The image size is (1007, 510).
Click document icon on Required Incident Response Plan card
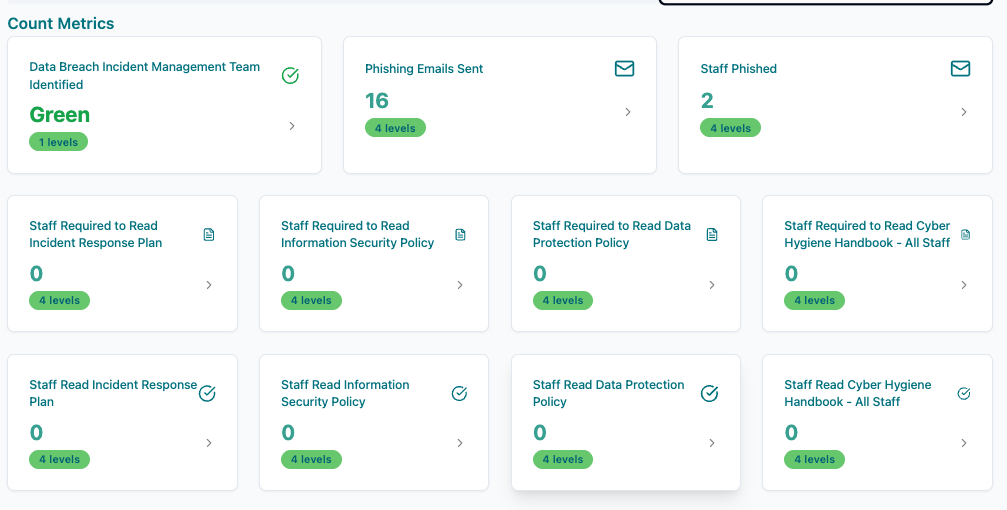tap(209, 235)
